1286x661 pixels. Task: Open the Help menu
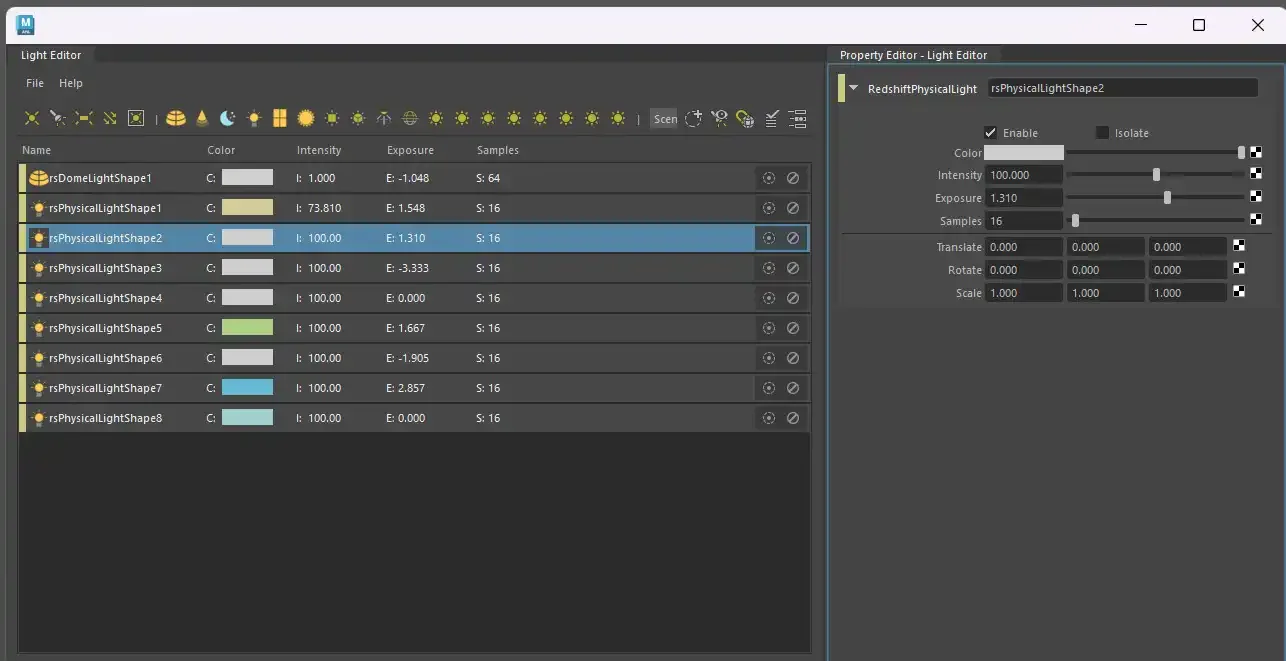[x=71, y=83]
